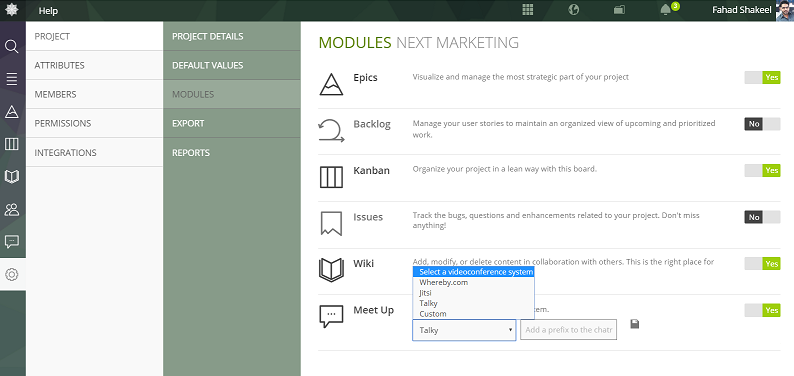Disable the Kanban module toggle
Image resolution: width=794 pixels, height=376 pixels.
pos(762,171)
